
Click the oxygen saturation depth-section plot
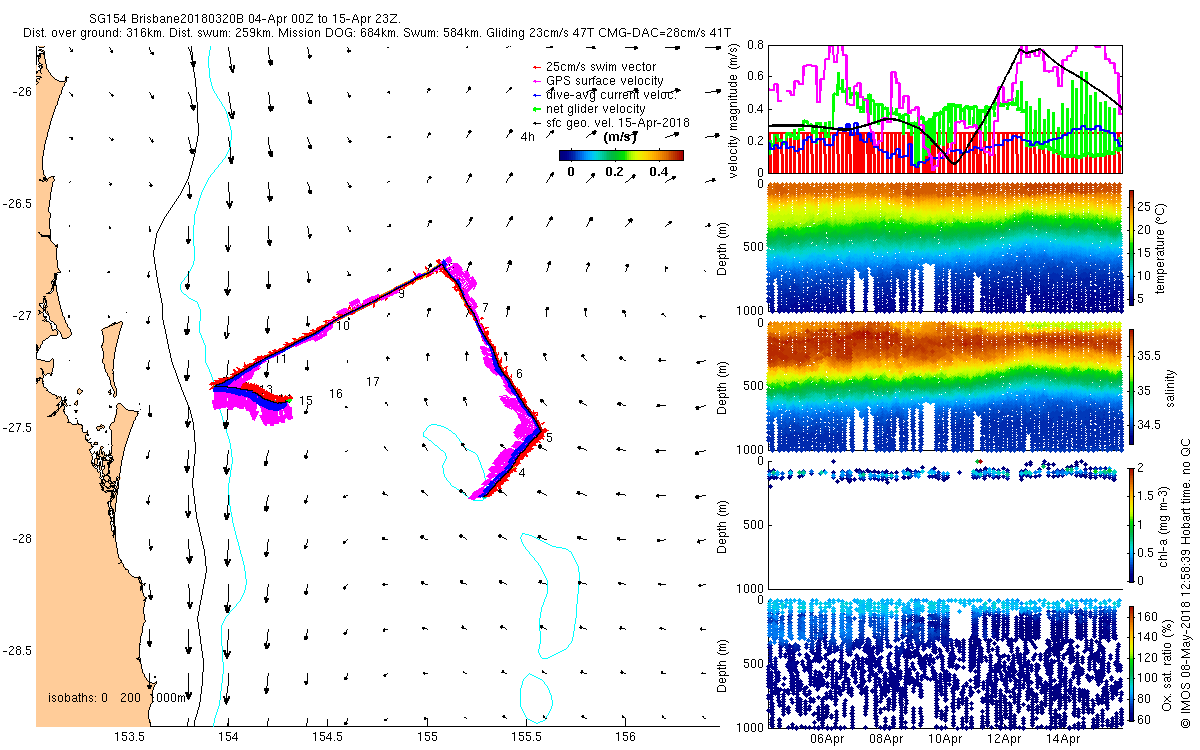pos(945,663)
